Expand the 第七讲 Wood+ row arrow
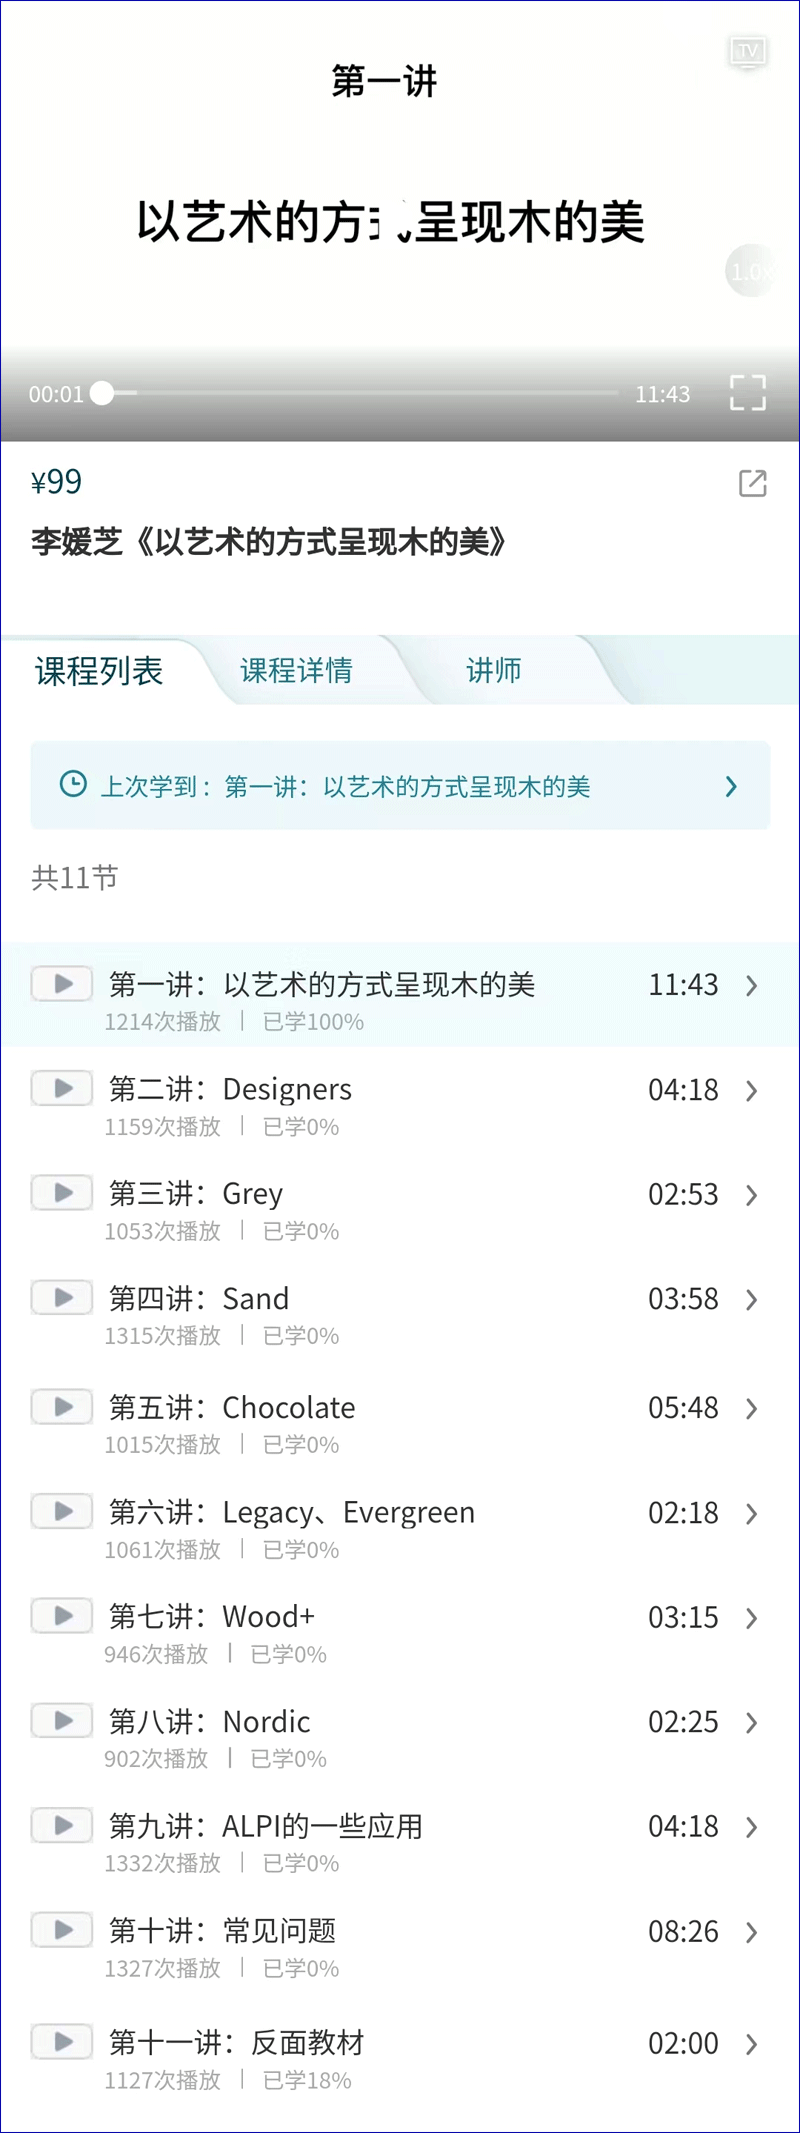Image resolution: width=800 pixels, height=2133 pixels. pyautogui.click(x=751, y=1618)
